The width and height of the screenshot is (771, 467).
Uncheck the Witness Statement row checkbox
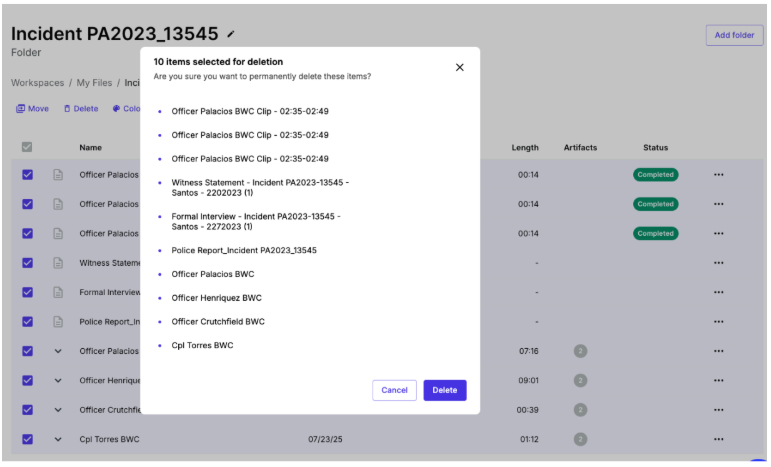coord(28,263)
